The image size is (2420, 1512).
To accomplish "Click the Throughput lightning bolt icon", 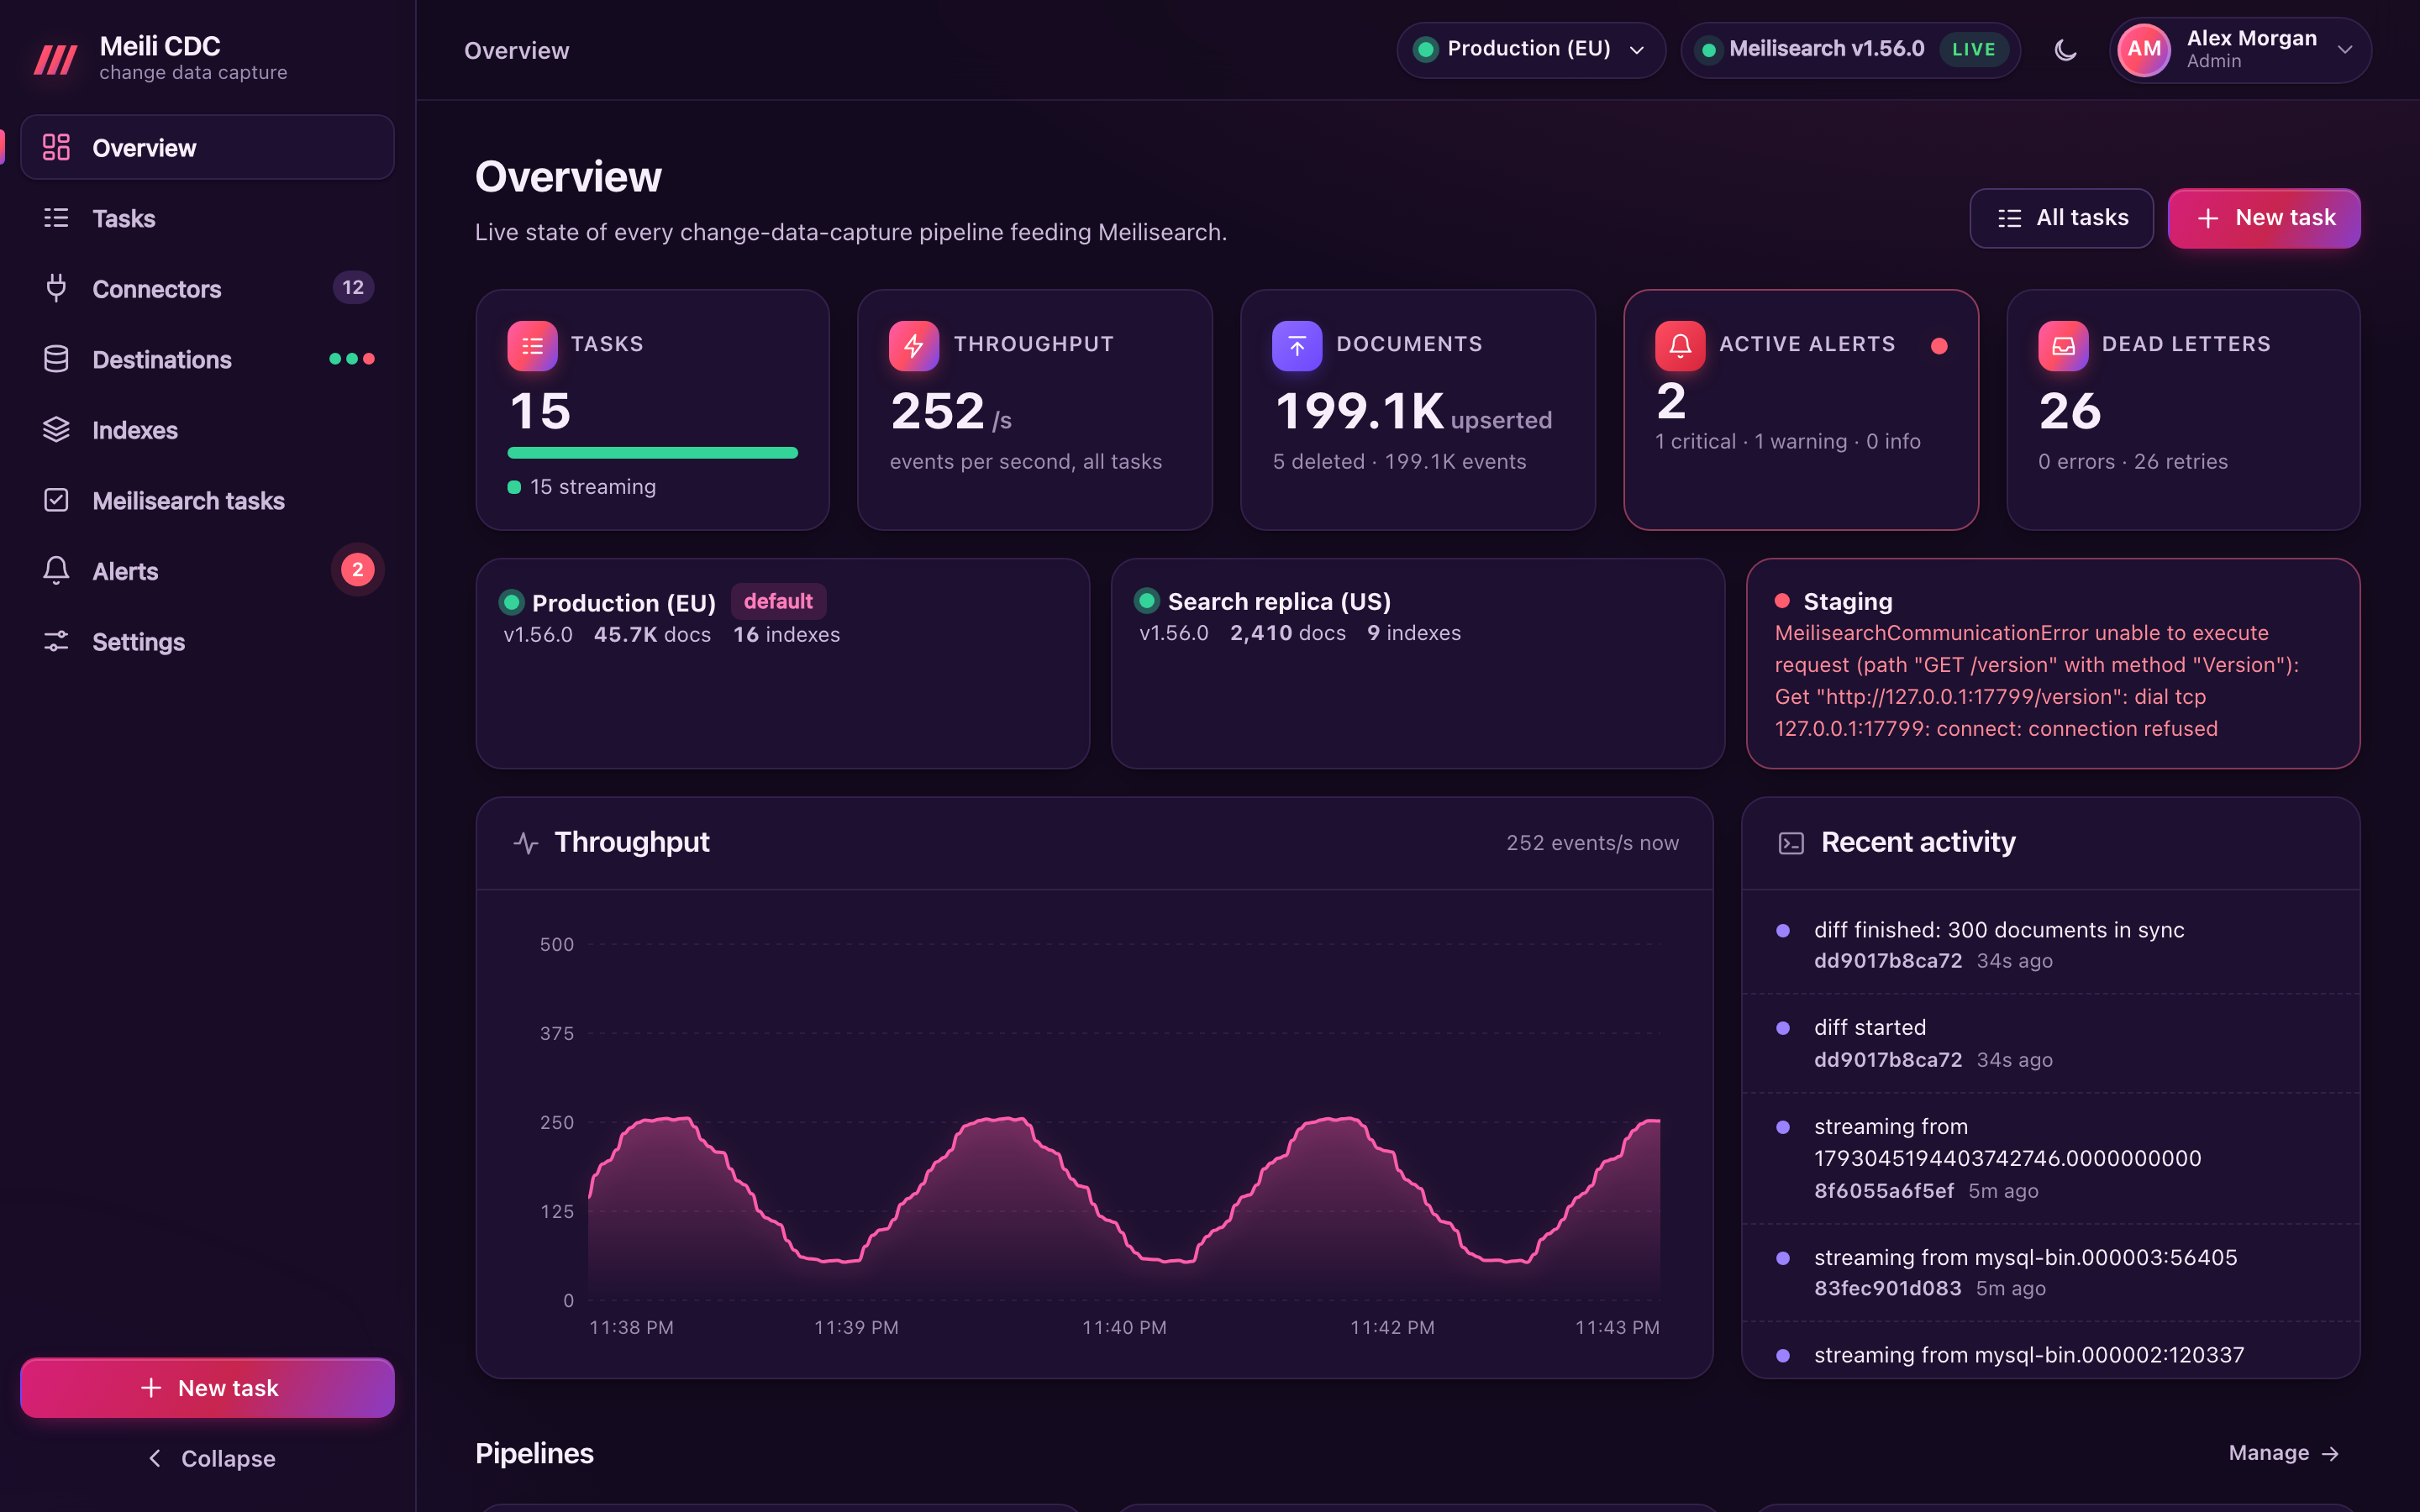I will click(914, 346).
